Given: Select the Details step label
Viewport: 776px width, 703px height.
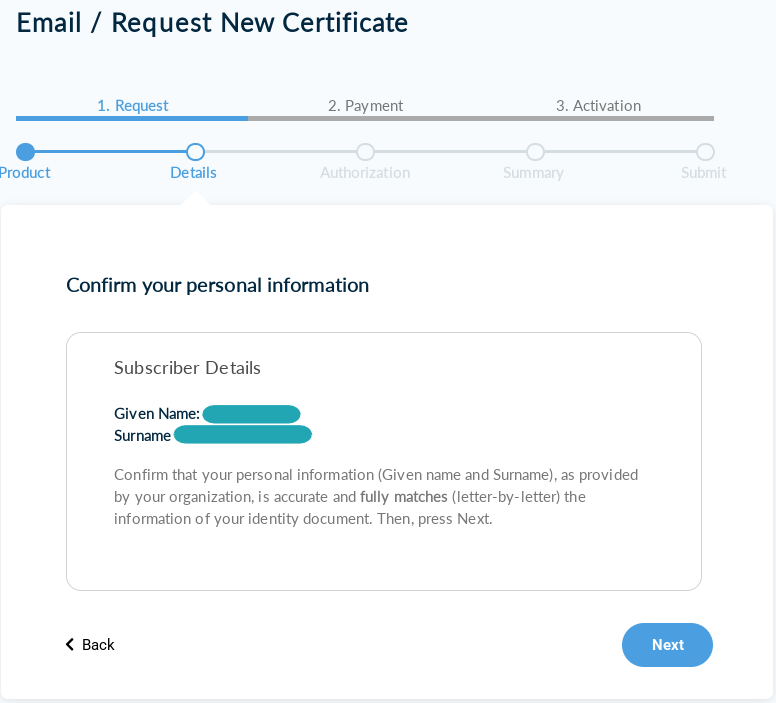Looking at the screenshot, I should coord(193,173).
